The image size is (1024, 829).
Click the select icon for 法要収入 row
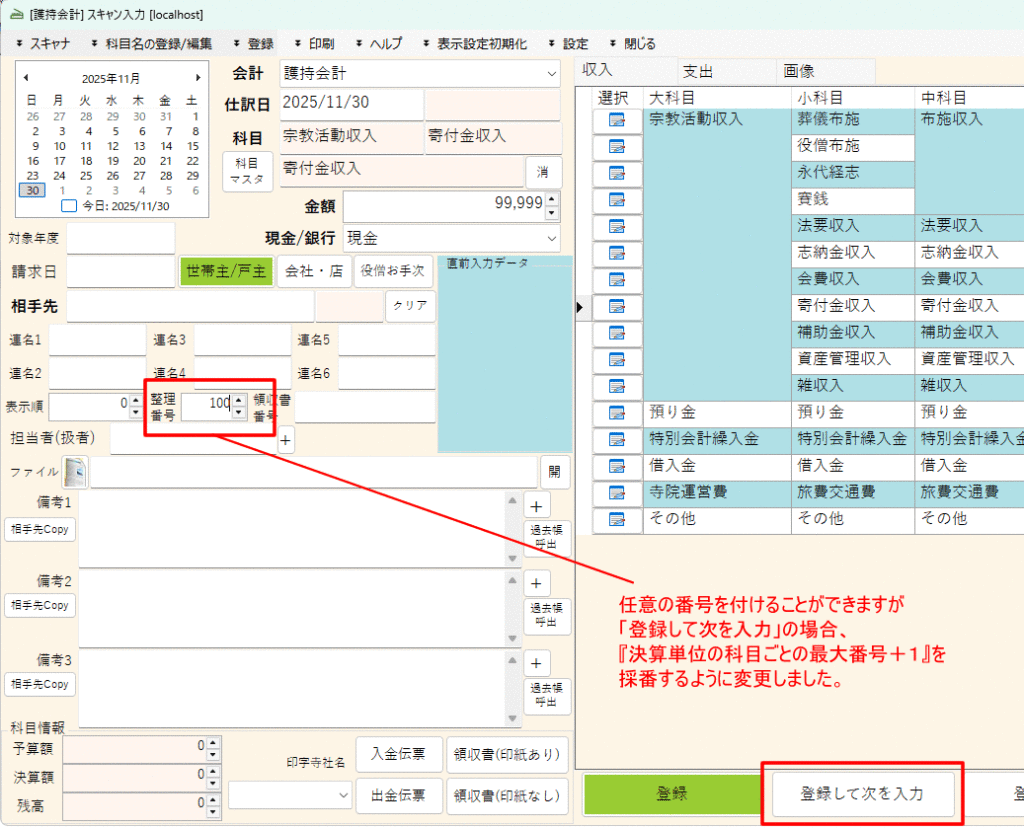tap(616, 226)
